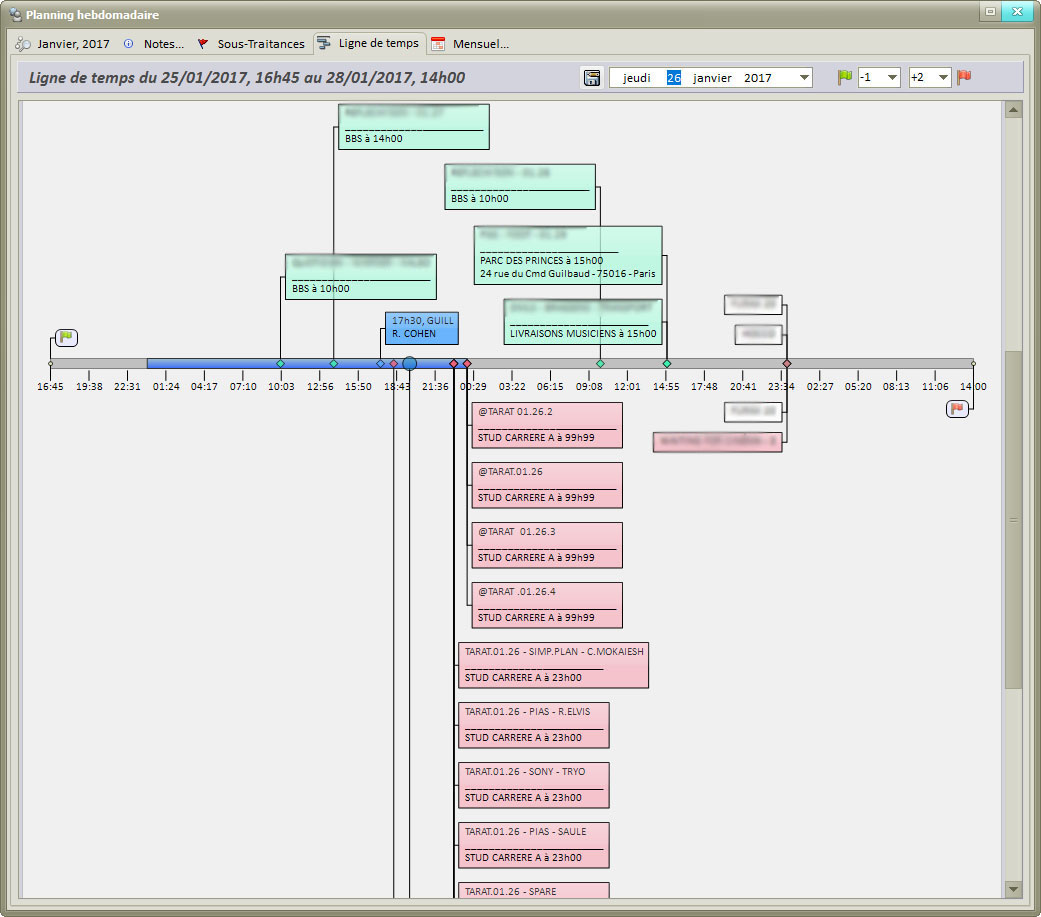Click green start flag marker on timeline
Image resolution: width=1041 pixels, height=917 pixels.
click(66, 338)
